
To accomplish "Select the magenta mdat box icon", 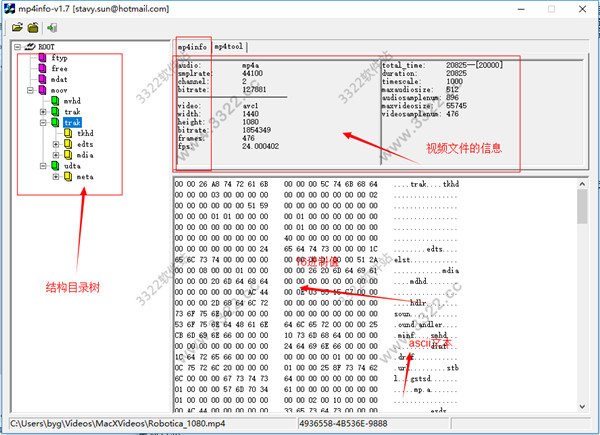I will 42,79.
